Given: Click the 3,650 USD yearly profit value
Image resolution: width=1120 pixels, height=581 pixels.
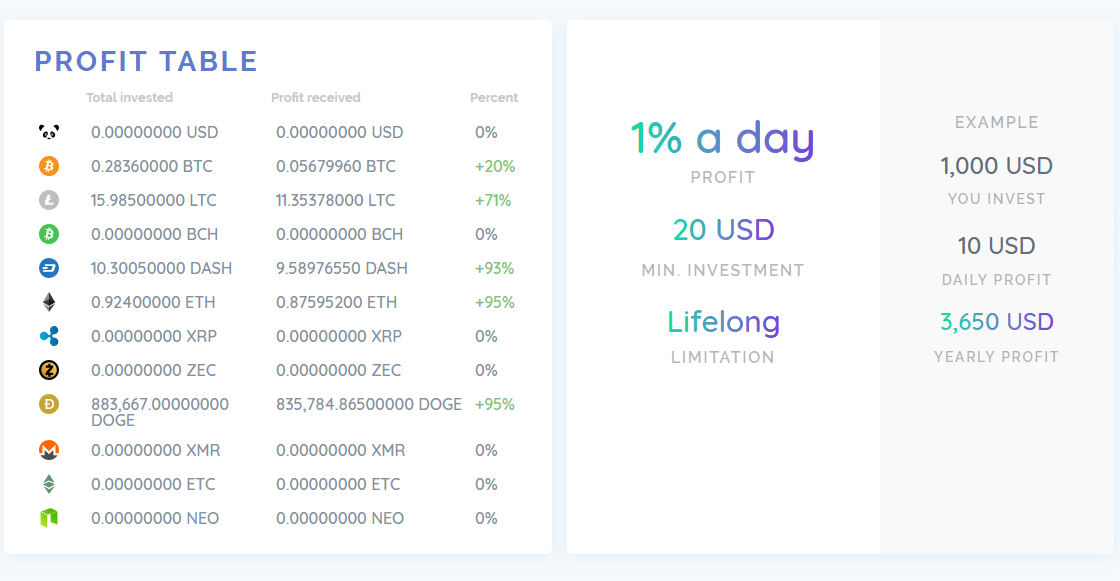Looking at the screenshot, I should pyautogui.click(x=996, y=322).
